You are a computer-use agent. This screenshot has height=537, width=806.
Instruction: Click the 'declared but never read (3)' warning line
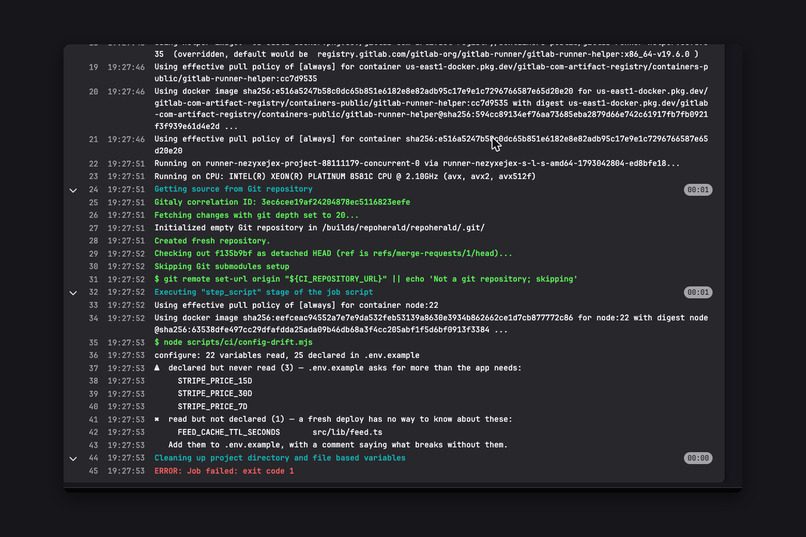(x=338, y=368)
